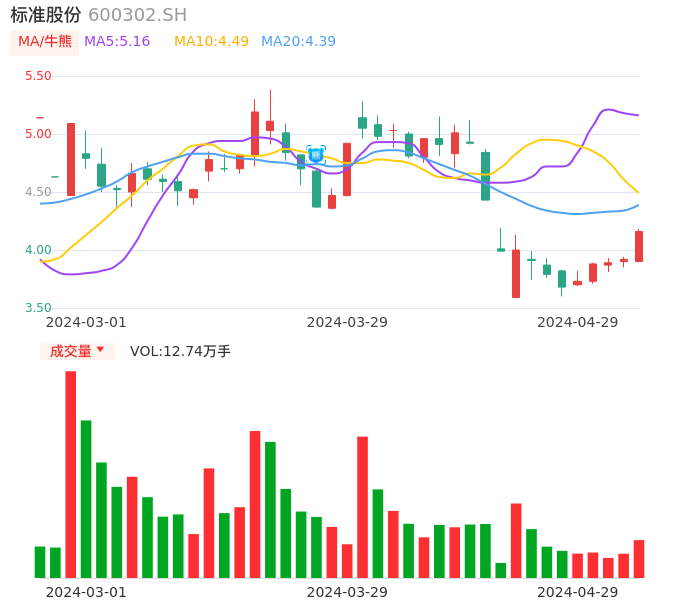Viewport: 686px width, 606px height.
Task: Click the stock name 标准股份
Action: pyautogui.click(x=46, y=15)
